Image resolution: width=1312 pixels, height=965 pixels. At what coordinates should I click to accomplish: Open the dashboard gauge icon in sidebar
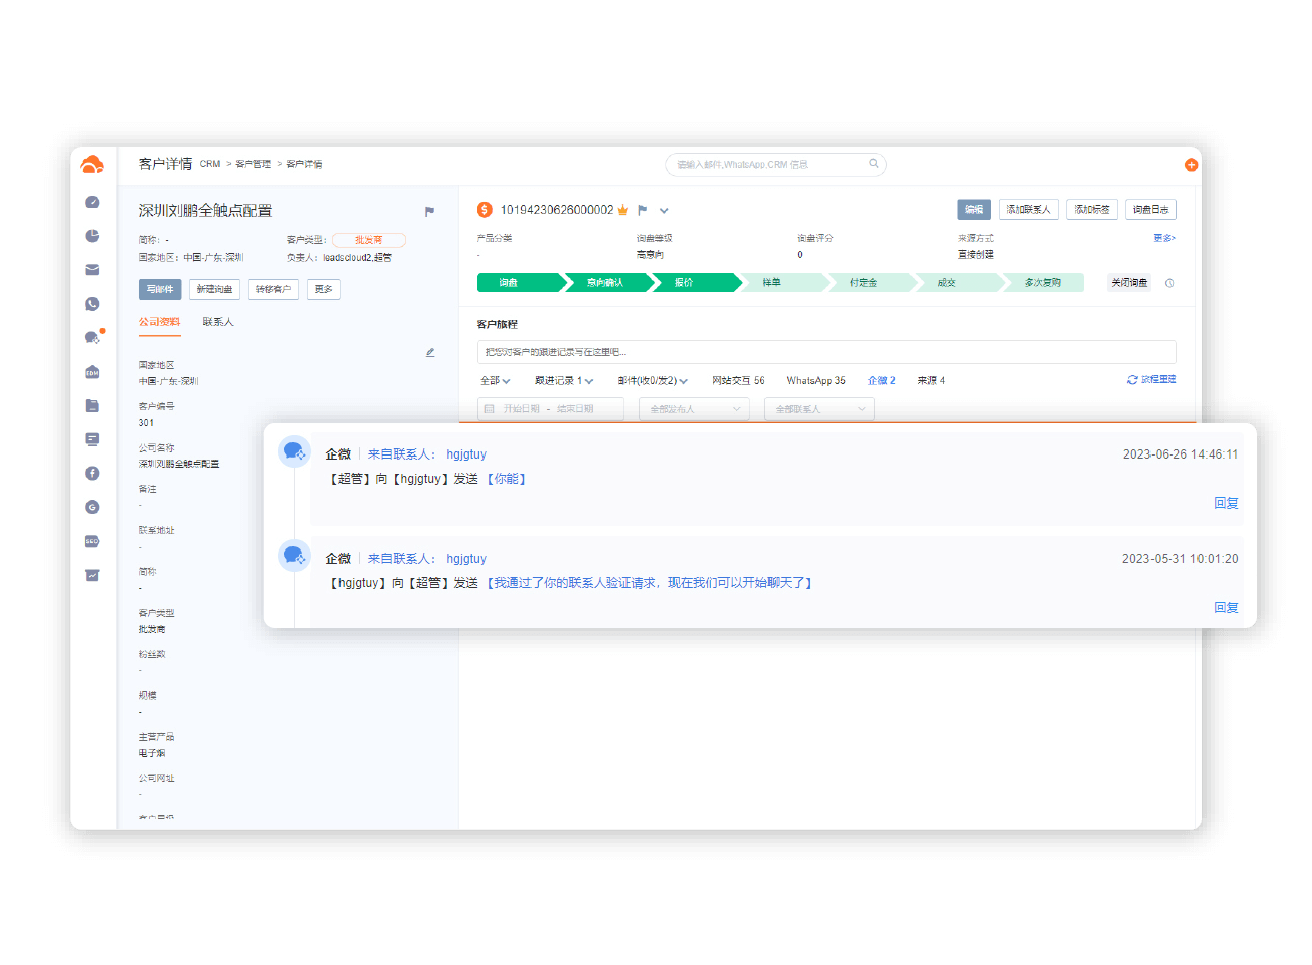pyautogui.click(x=92, y=202)
